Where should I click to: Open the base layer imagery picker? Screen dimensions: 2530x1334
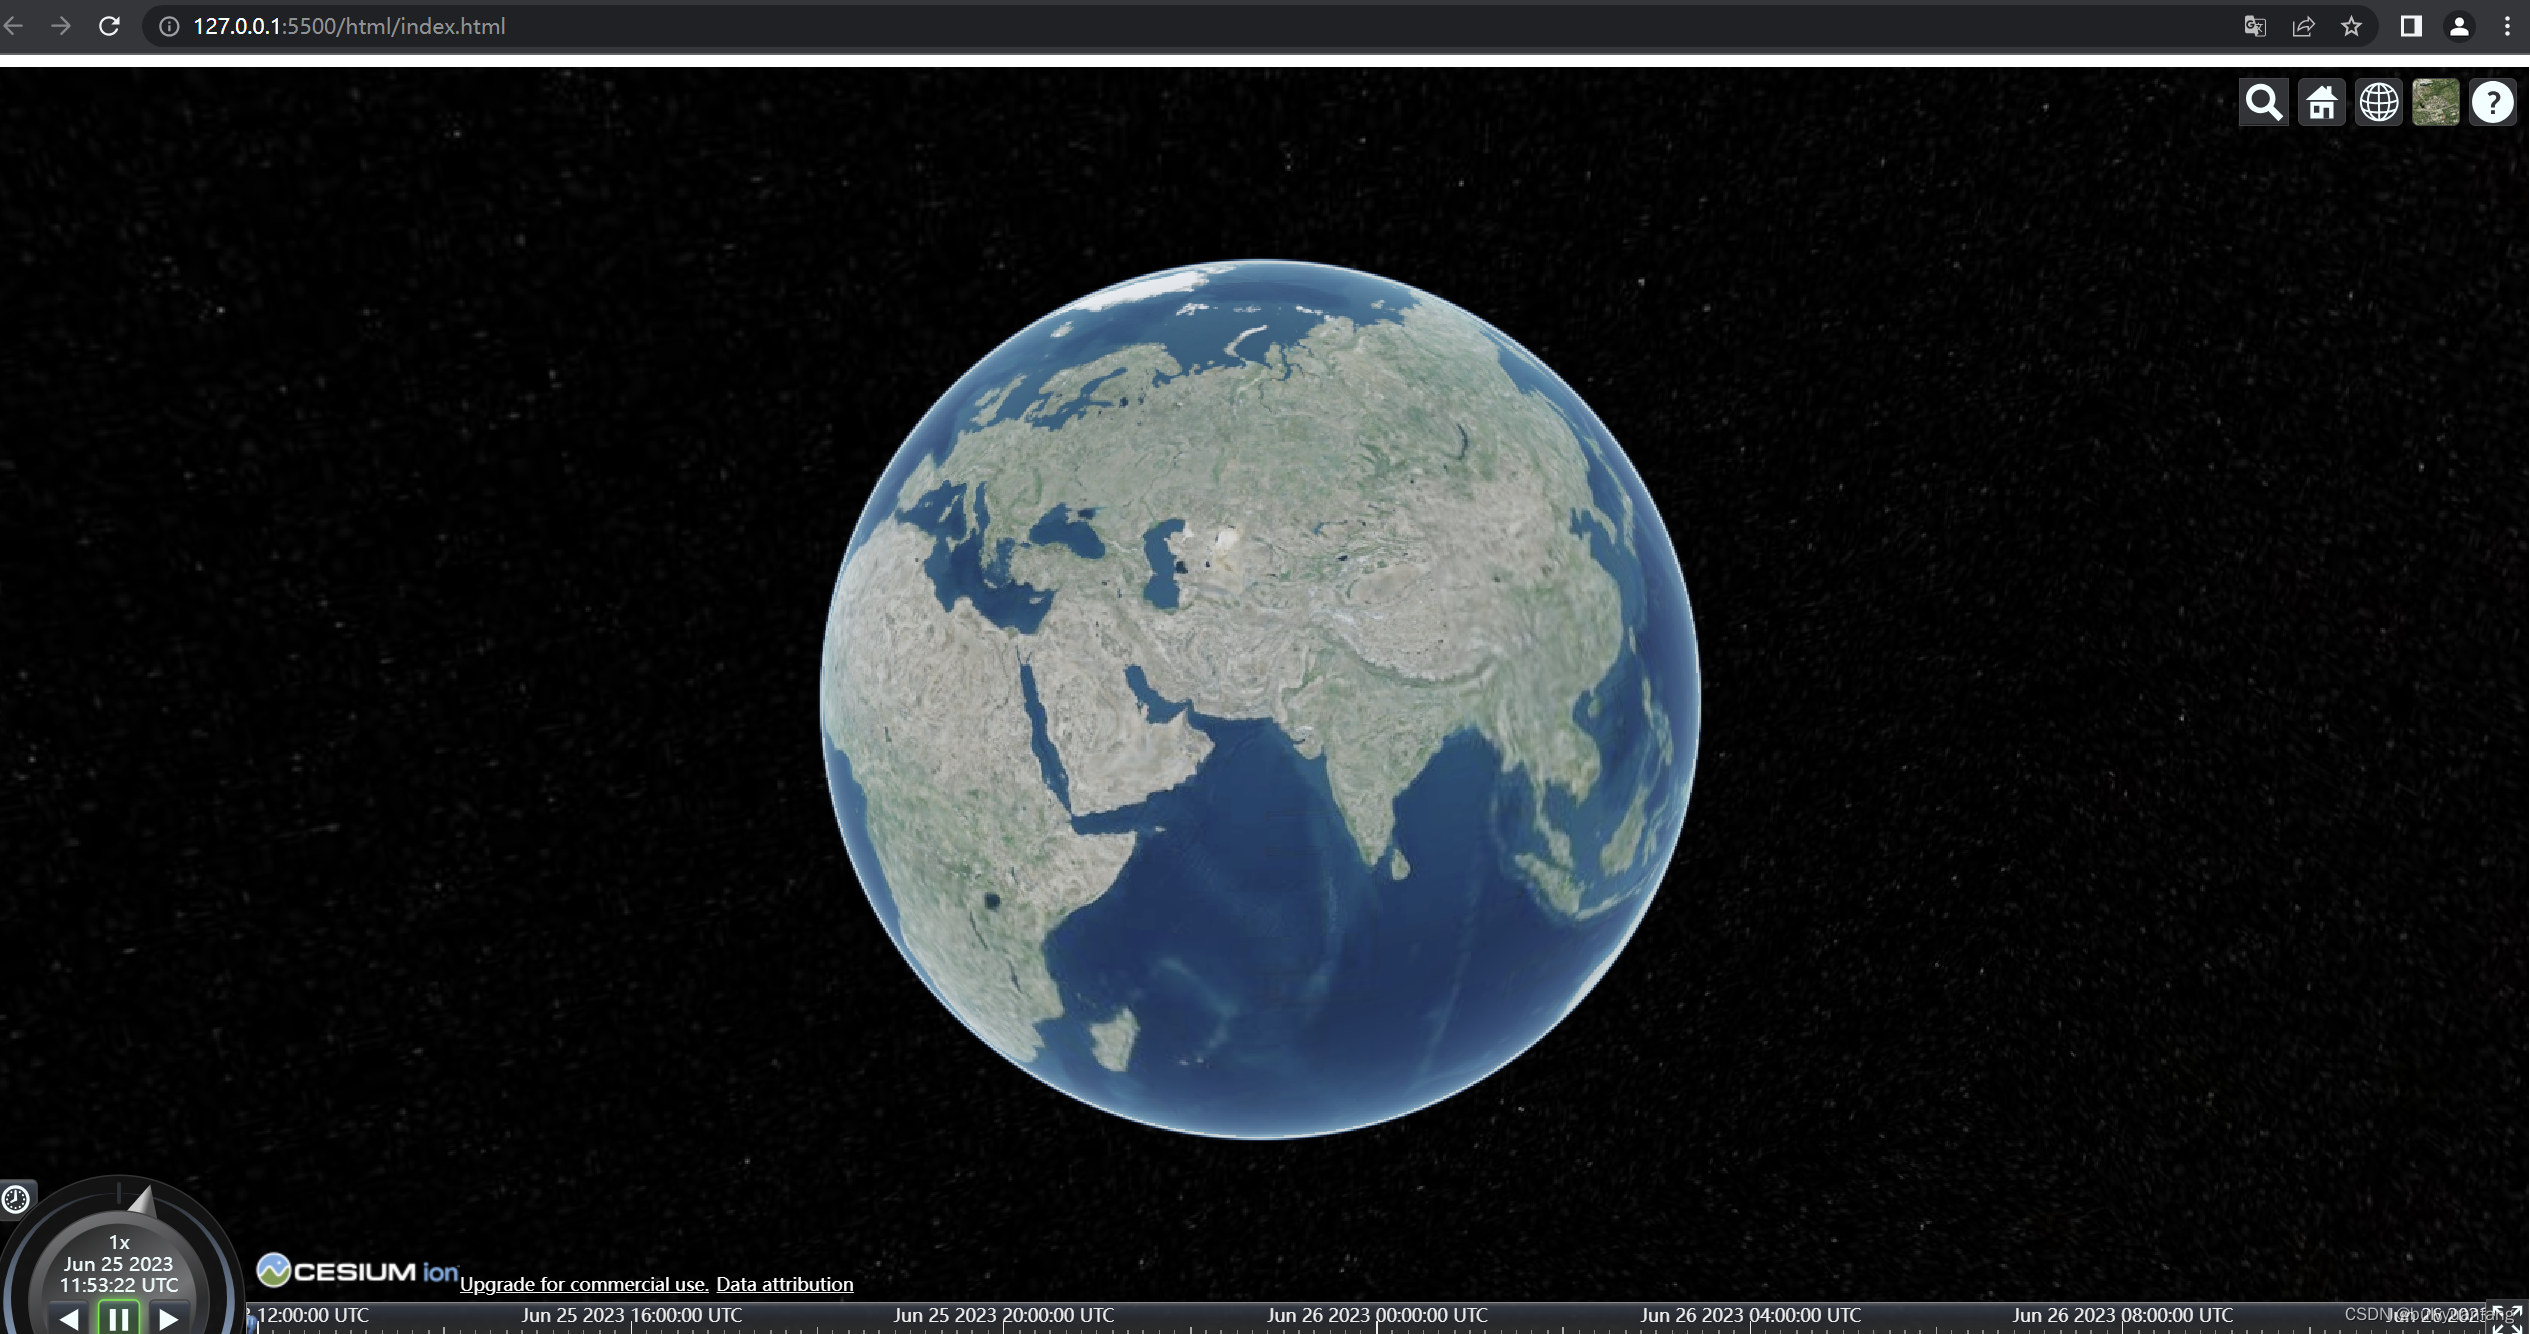point(2435,102)
